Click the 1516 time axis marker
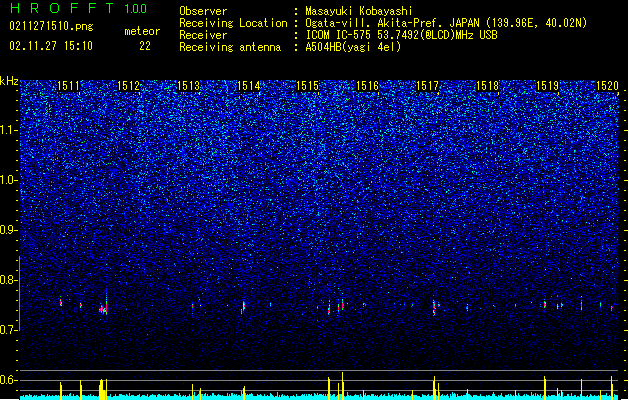Screen dimensions: 629x400 point(367,86)
